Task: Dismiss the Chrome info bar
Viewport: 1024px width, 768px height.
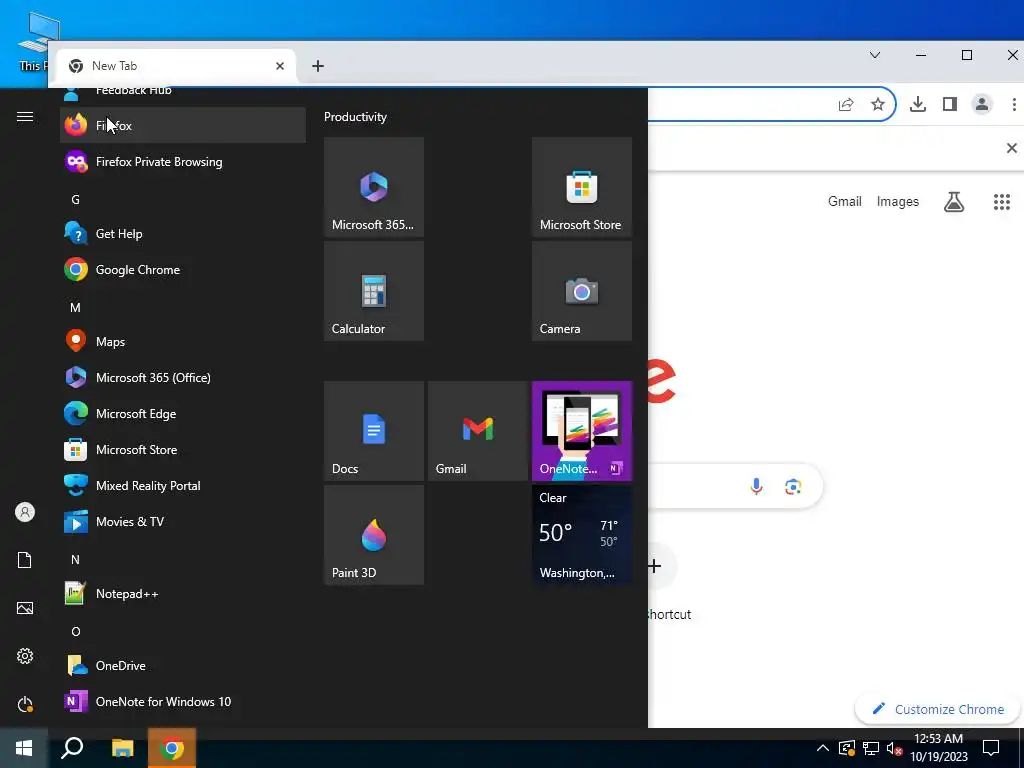Action: [x=1012, y=148]
